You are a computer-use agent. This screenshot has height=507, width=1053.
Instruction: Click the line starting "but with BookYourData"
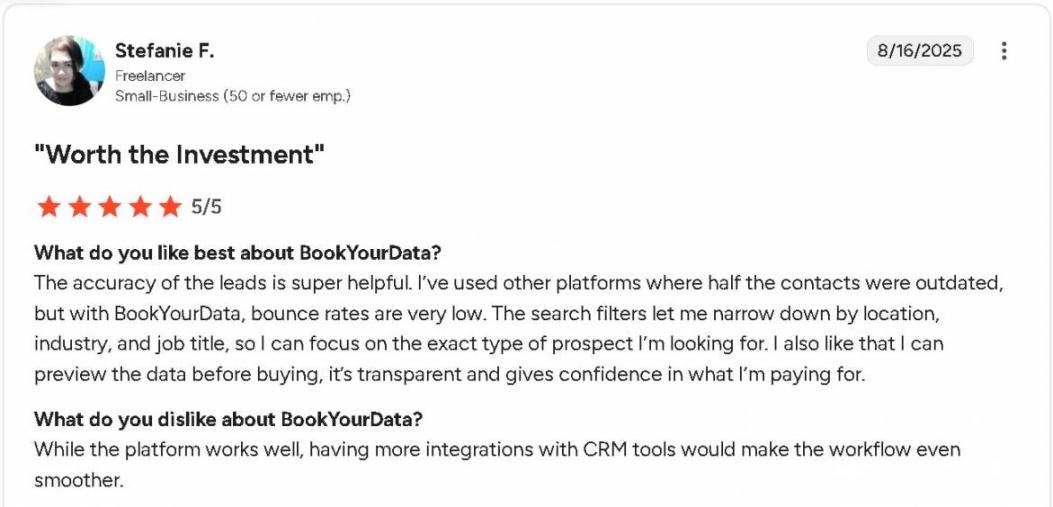486,313
